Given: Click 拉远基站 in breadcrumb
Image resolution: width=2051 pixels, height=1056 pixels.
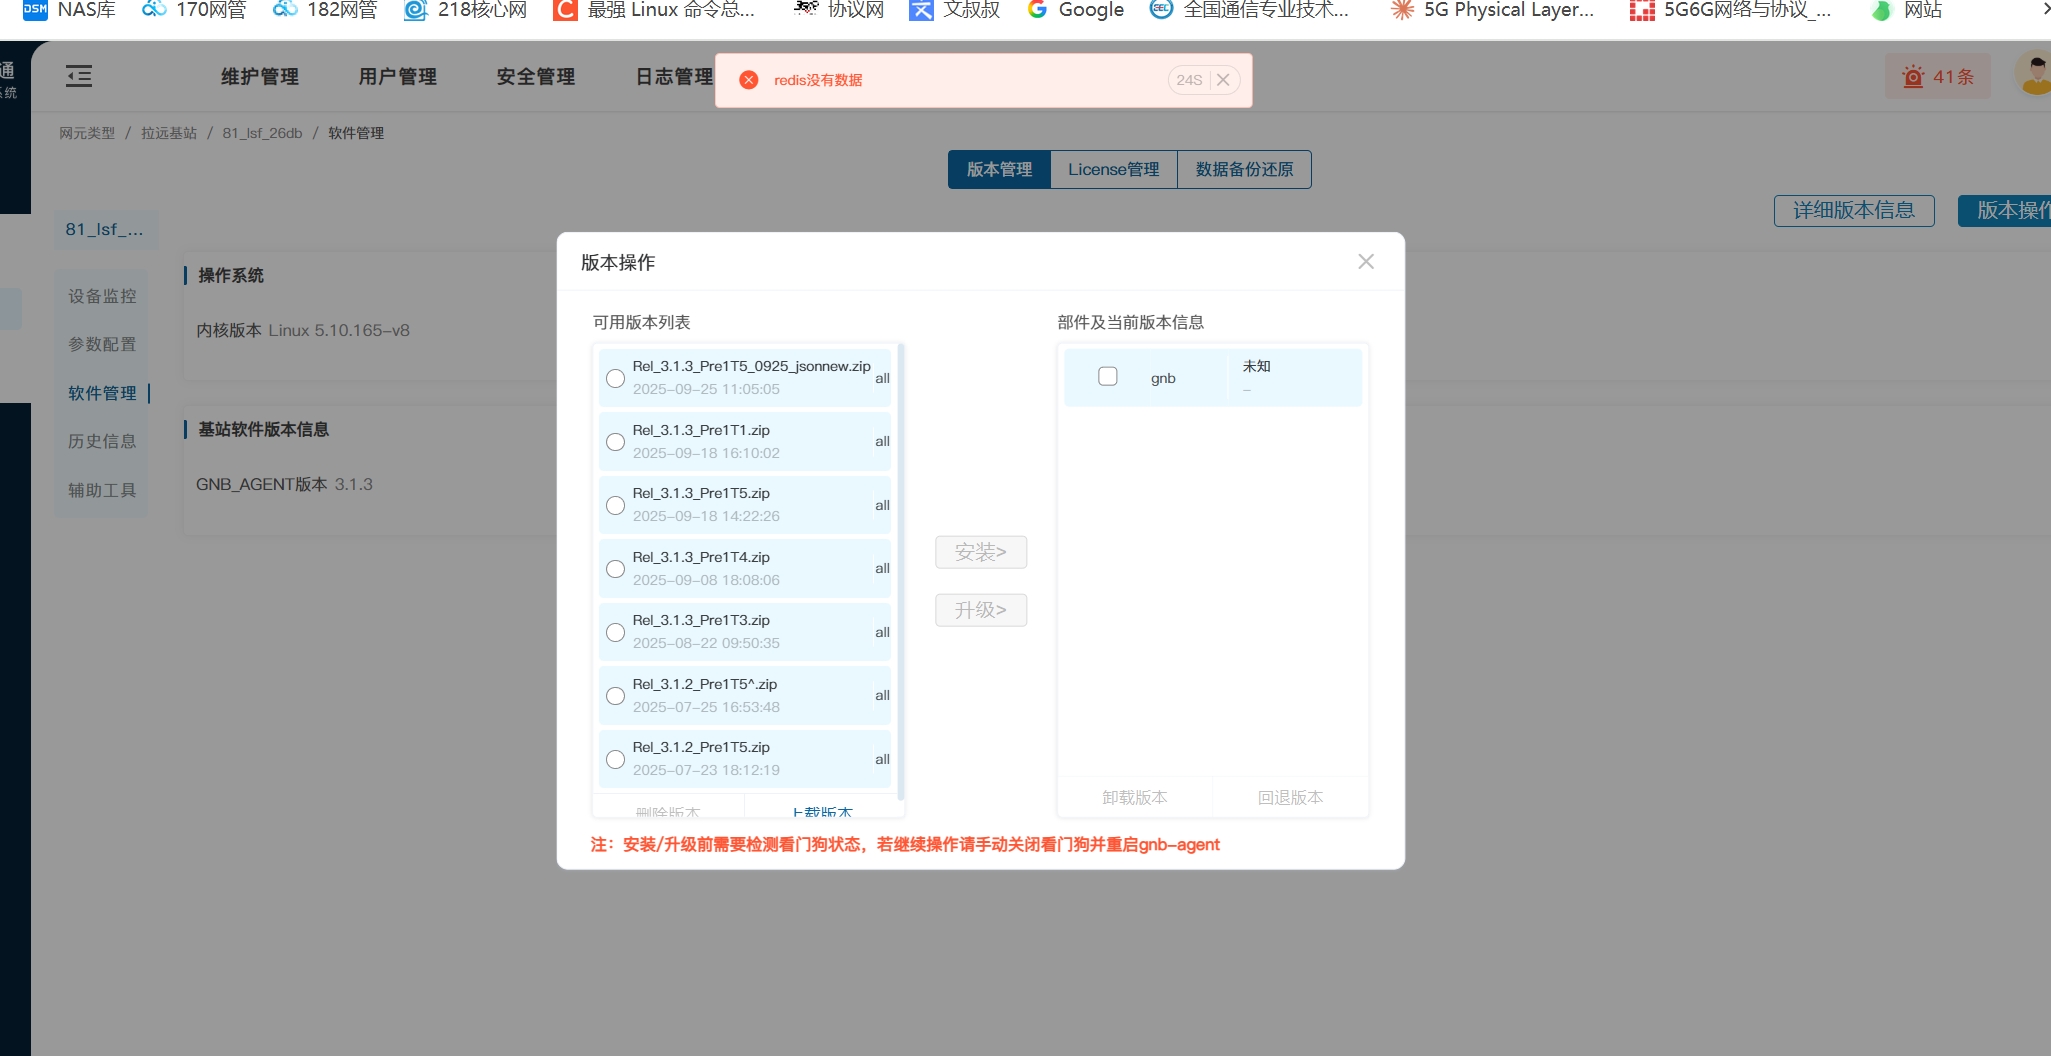Looking at the screenshot, I should tap(169, 133).
